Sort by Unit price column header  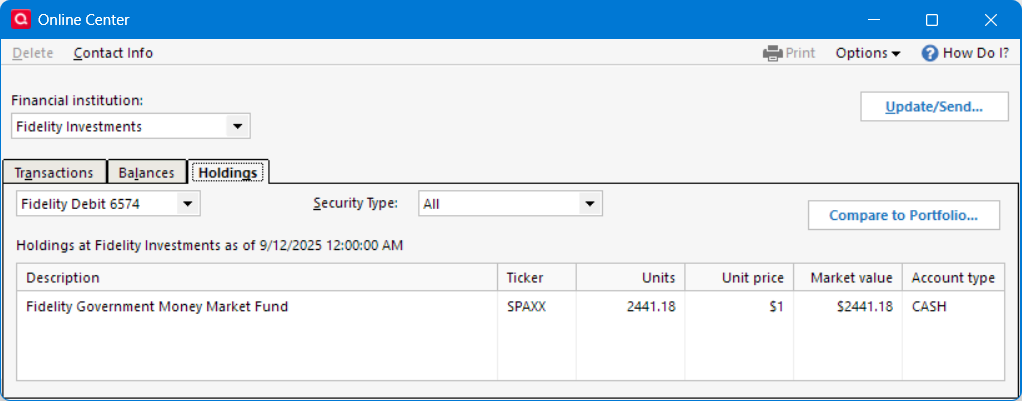pyautogui.click(x=740, y=278)
